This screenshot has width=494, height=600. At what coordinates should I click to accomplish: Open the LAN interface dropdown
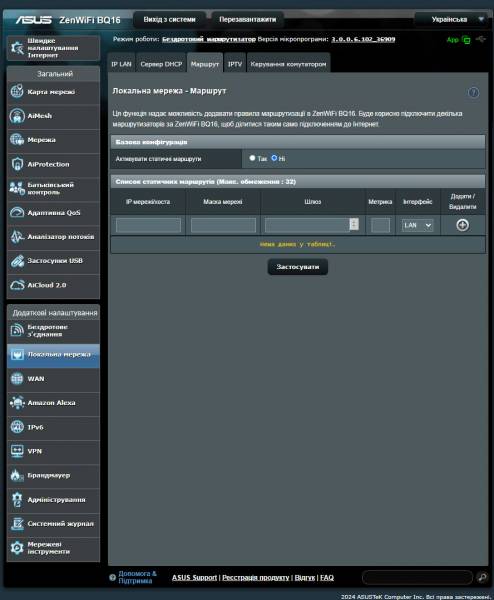(x=417, y=225)
